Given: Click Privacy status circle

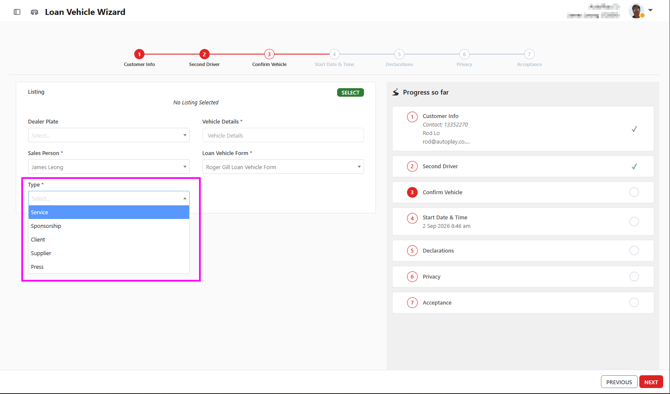Looking at the screenshot, I should (x=634, y=276).
